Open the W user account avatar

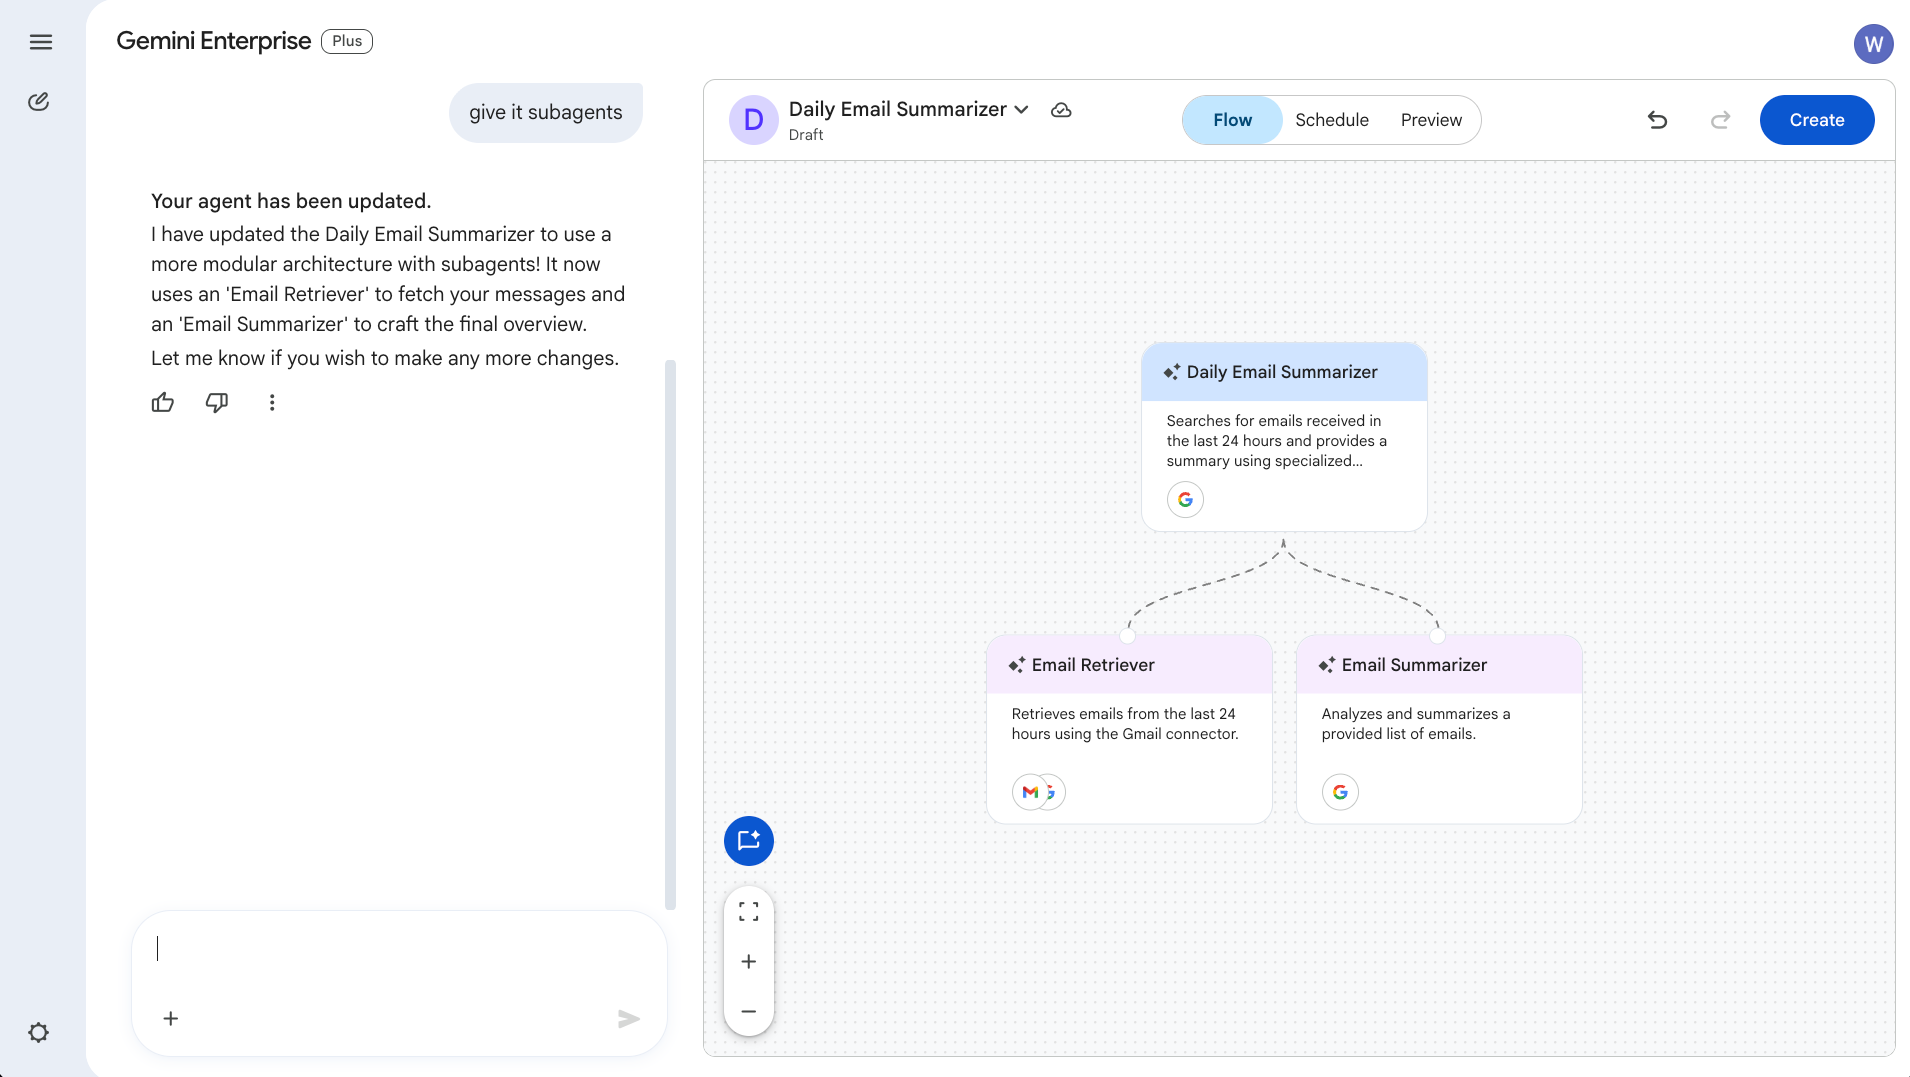click(1873, 44)
